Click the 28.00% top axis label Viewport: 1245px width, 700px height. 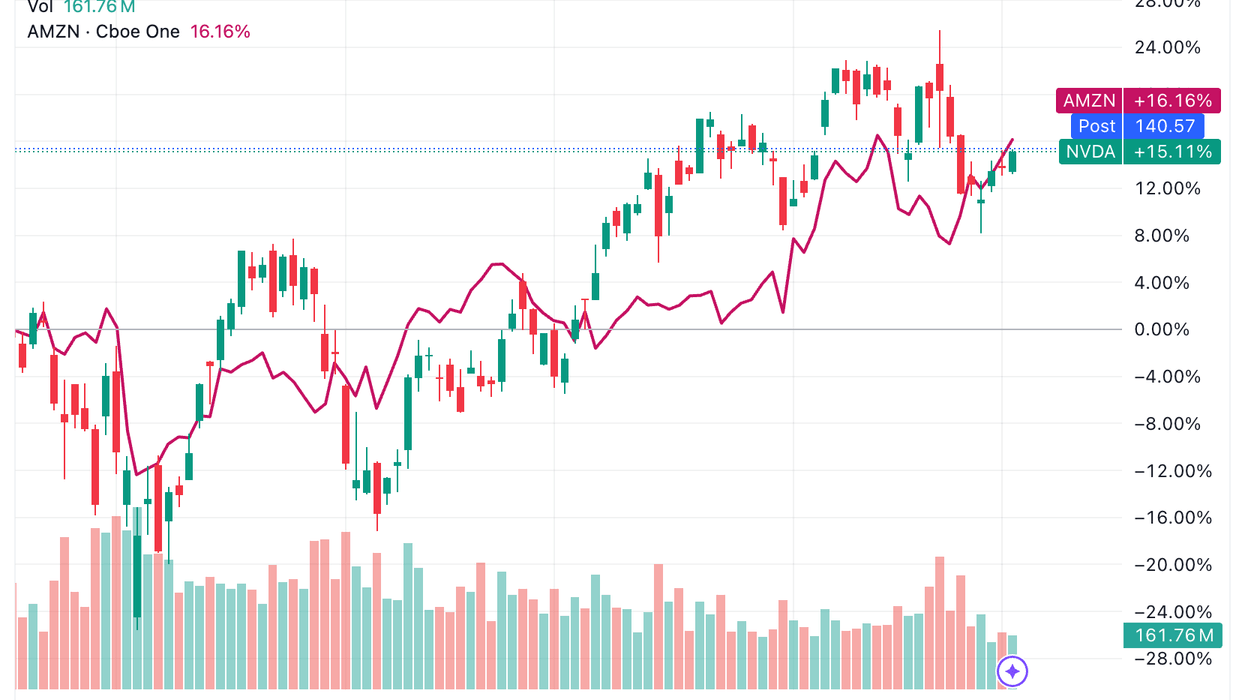coord(1168,4)
